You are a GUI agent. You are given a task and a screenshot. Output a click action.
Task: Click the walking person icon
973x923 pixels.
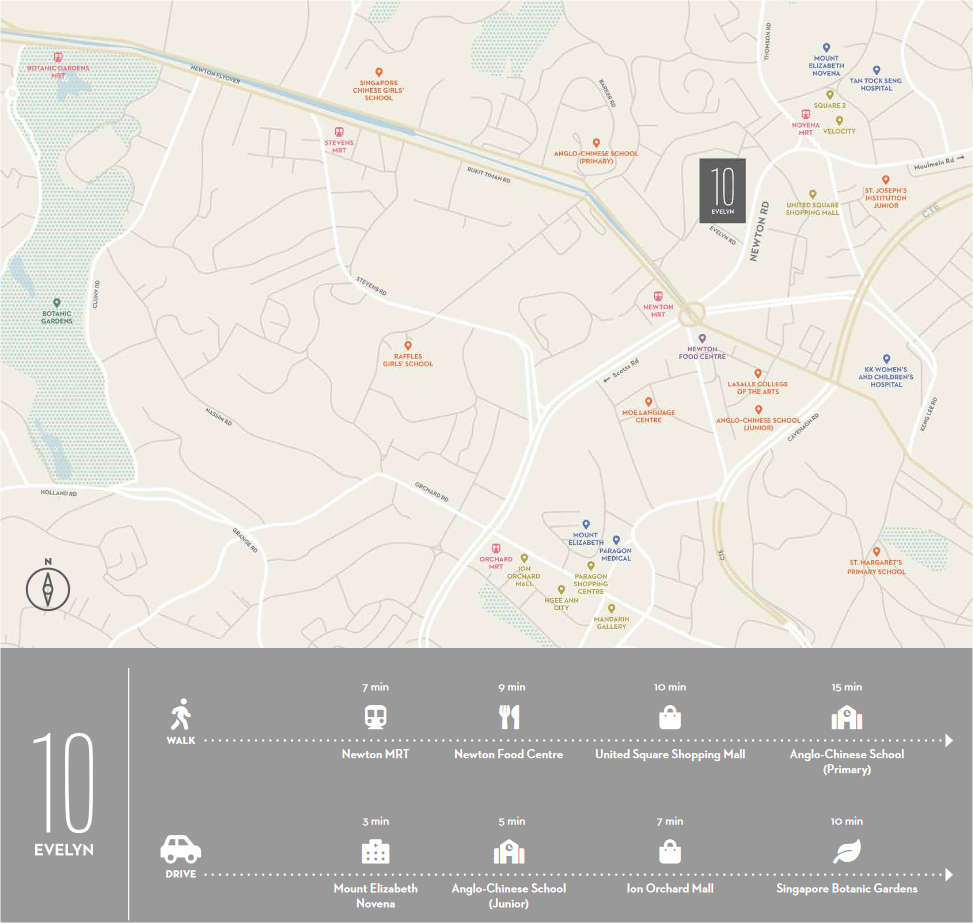tap(181, 714)
